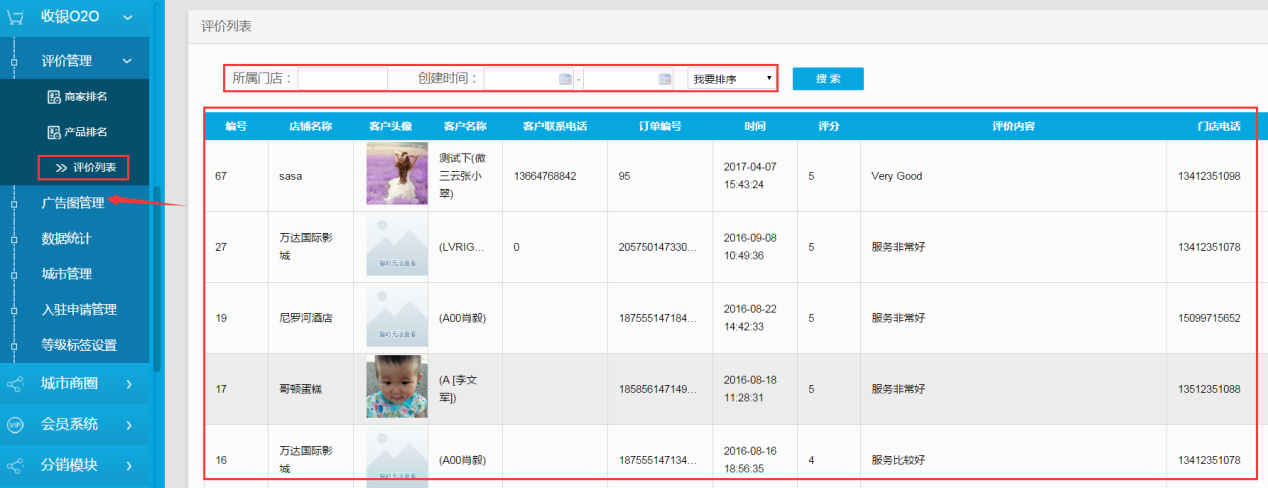
Task: Click customer phone 13664768842
Action: [545, 176]
